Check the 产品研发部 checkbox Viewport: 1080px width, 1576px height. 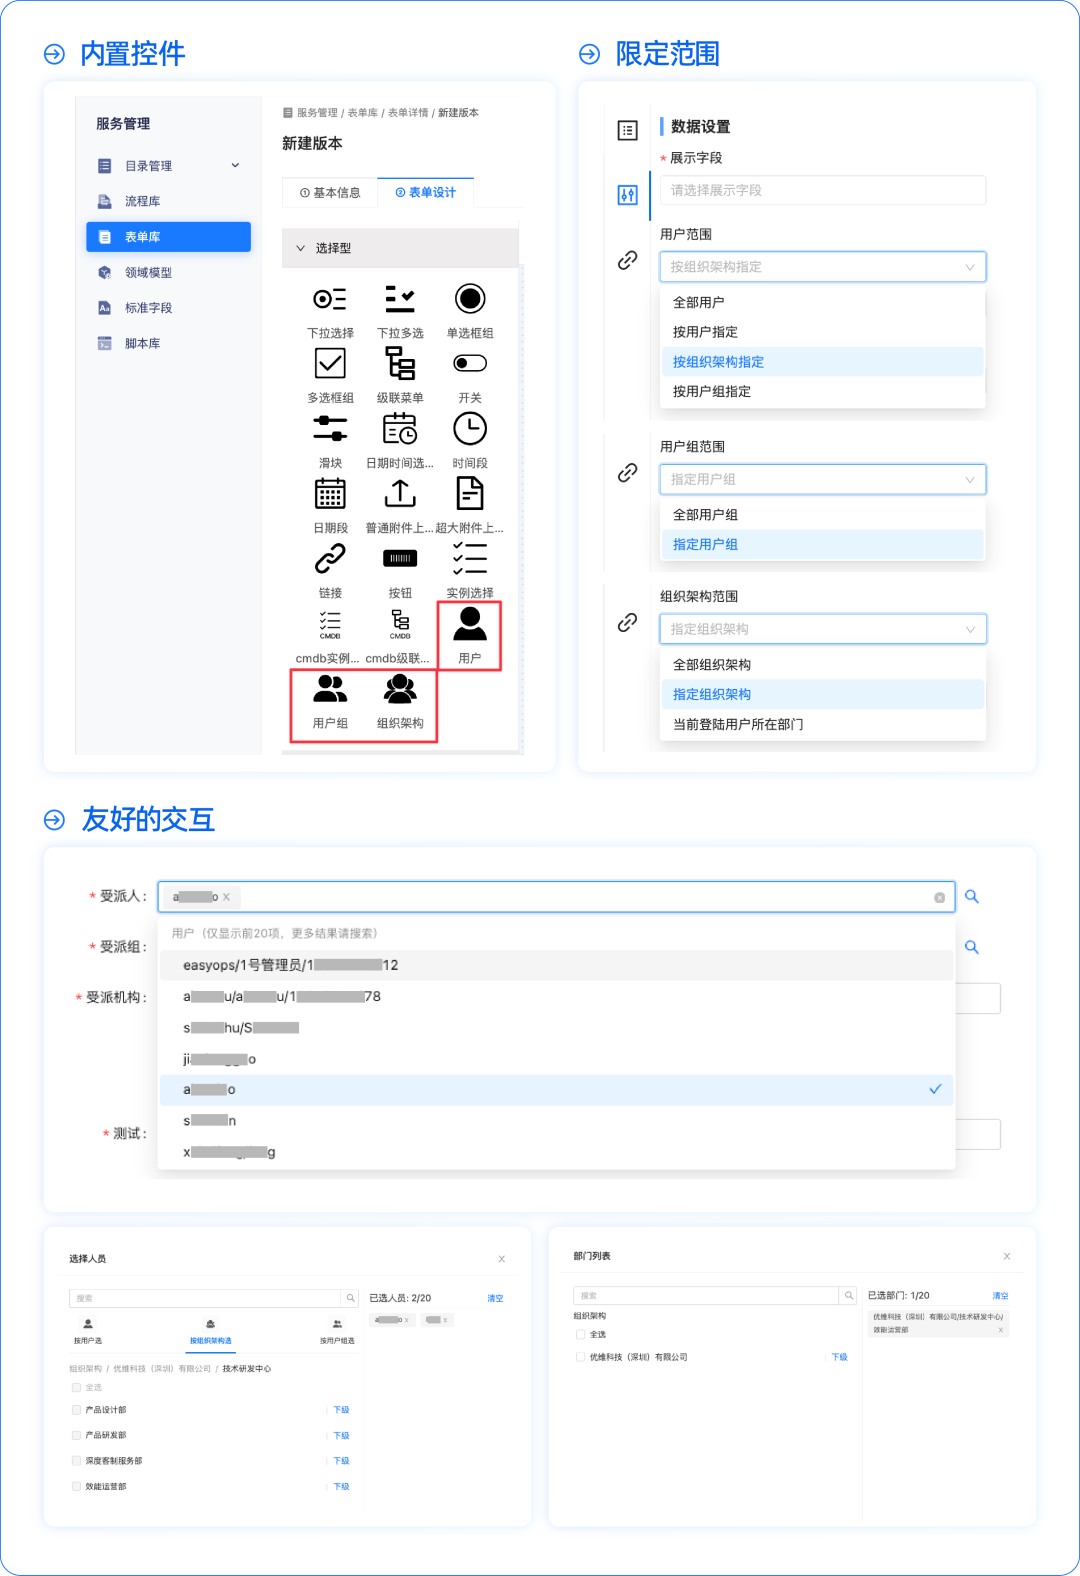(76, 1435)
